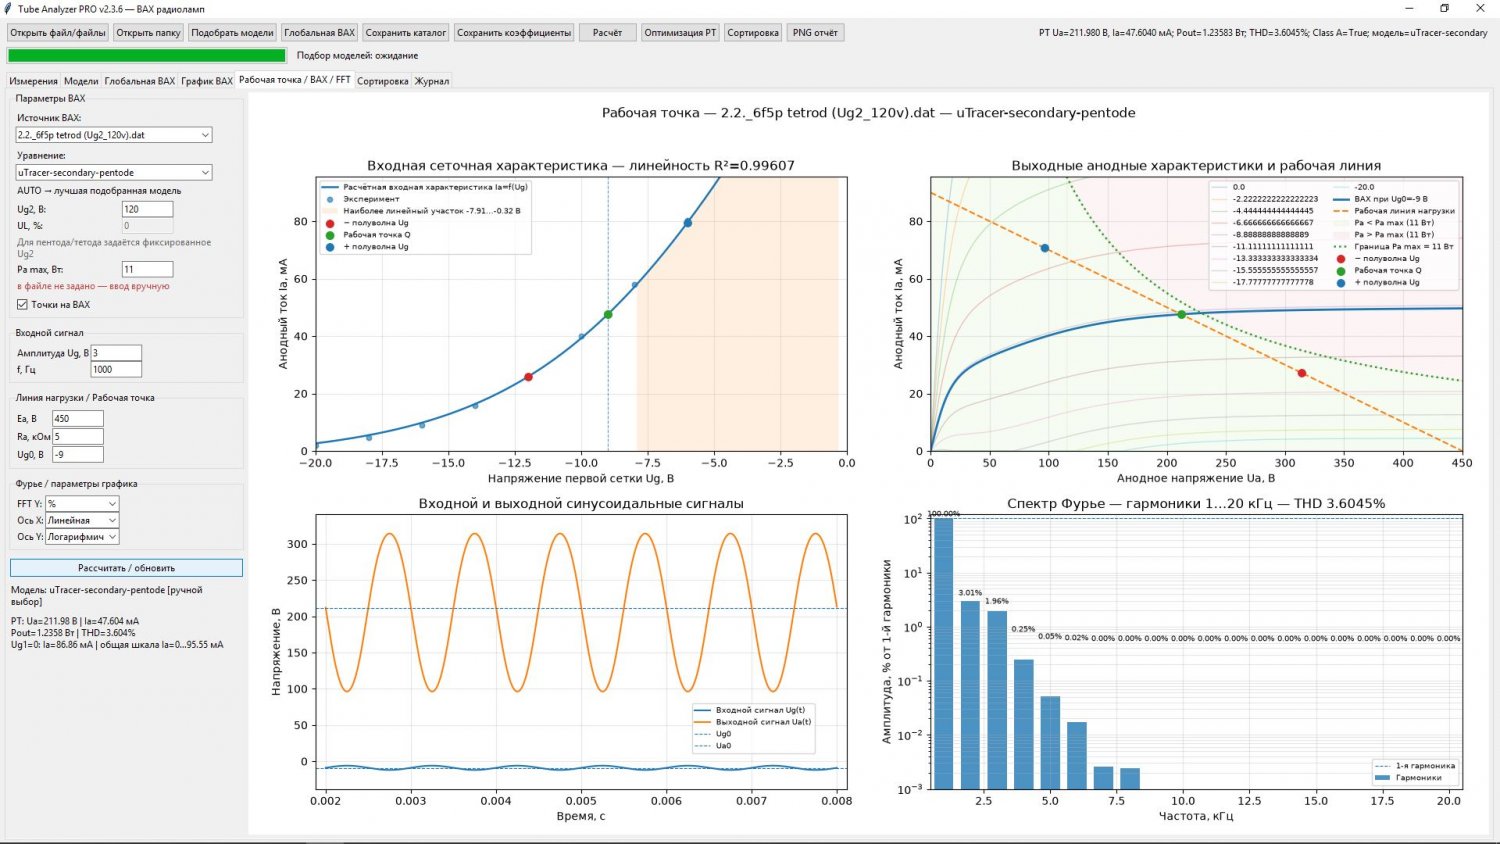Click the 'PNG отчёт' button

(x=815, y=33)
